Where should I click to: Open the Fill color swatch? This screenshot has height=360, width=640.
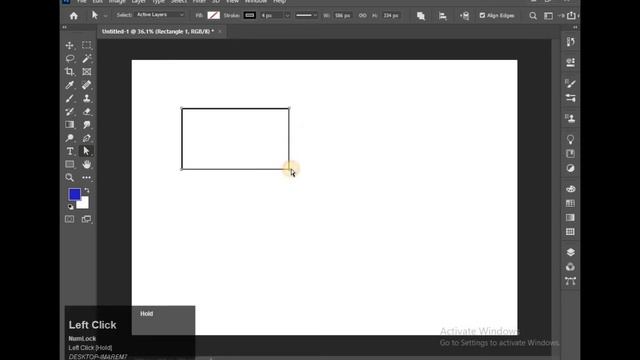click(213, 16)
